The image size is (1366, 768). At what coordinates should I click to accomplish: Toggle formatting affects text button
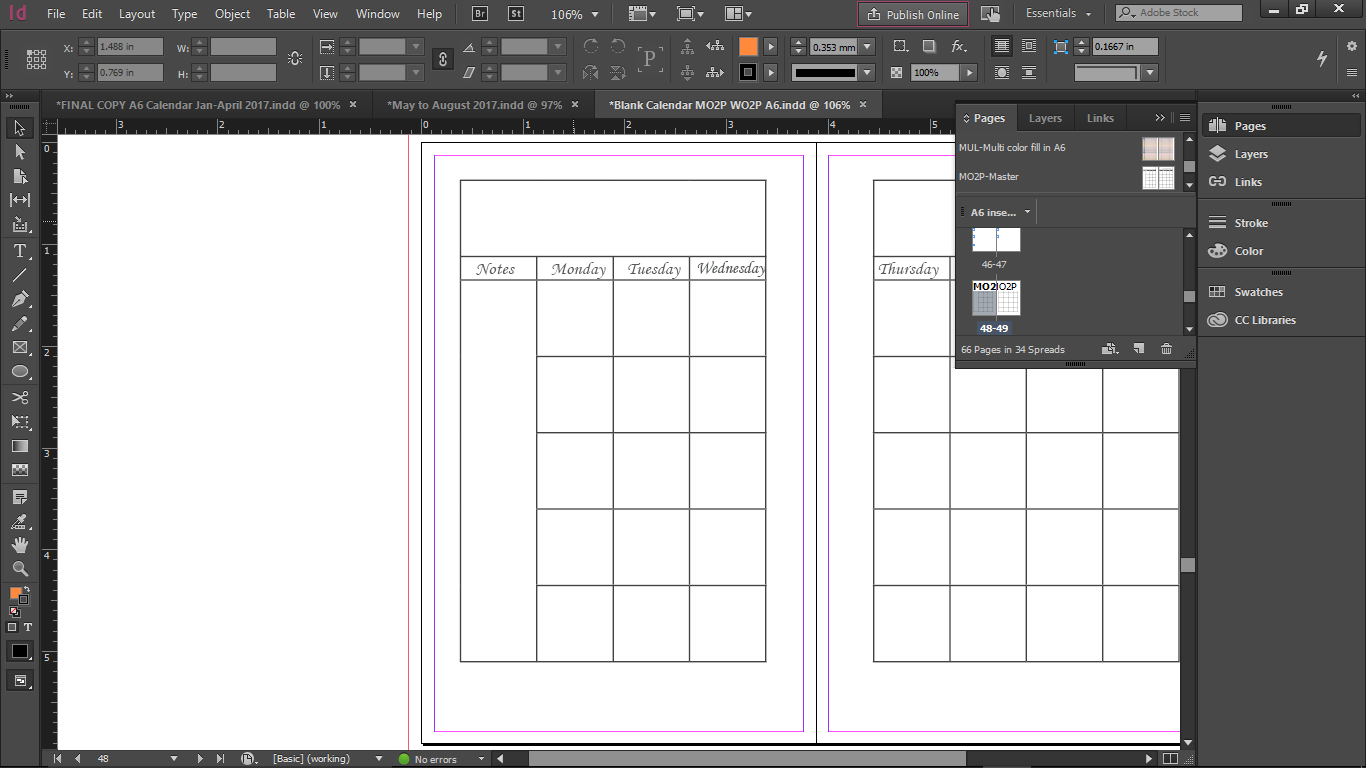coord(28,627)
